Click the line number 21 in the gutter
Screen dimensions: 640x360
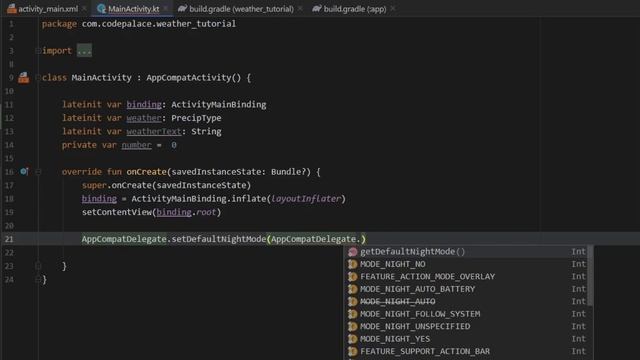(9, 239)
